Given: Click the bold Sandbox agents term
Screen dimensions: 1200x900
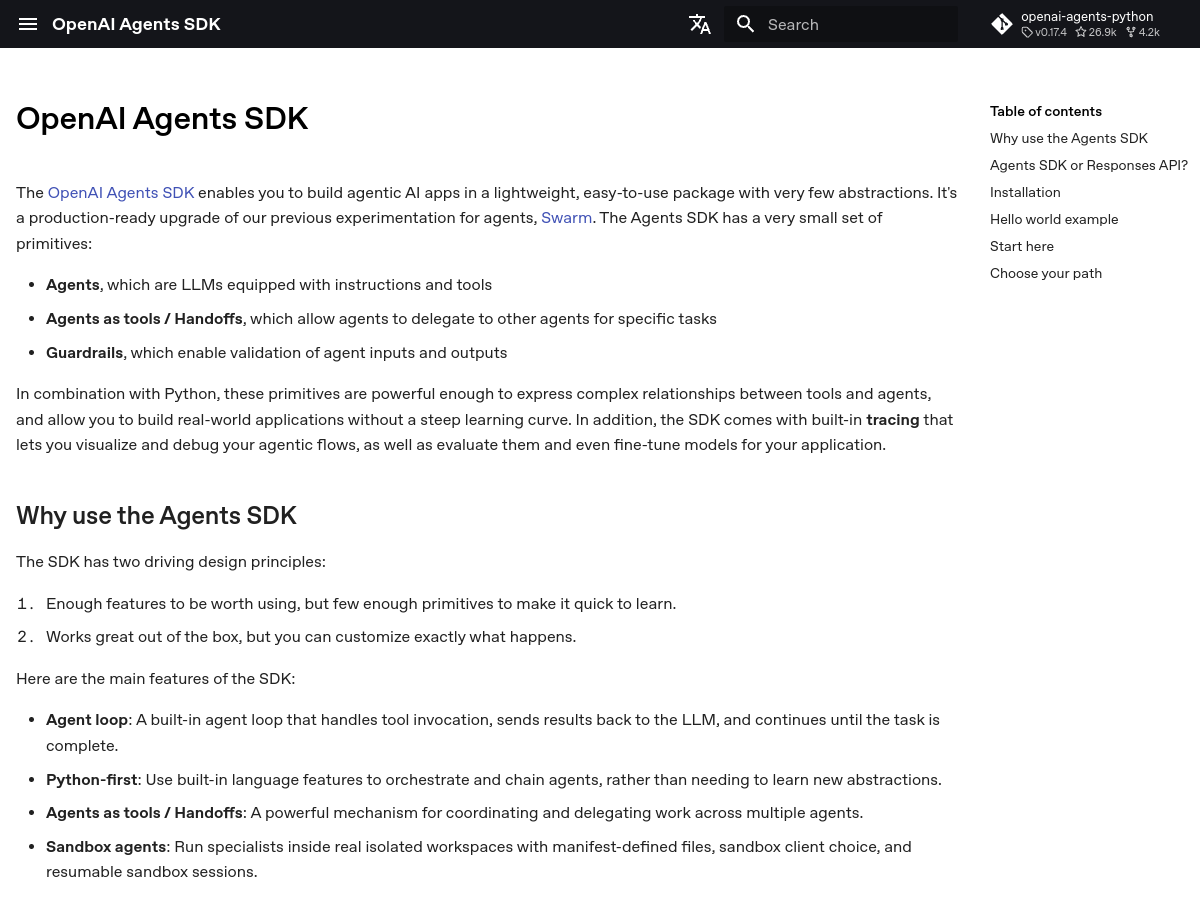Looking at the screenshot, I should click(106, 847).
